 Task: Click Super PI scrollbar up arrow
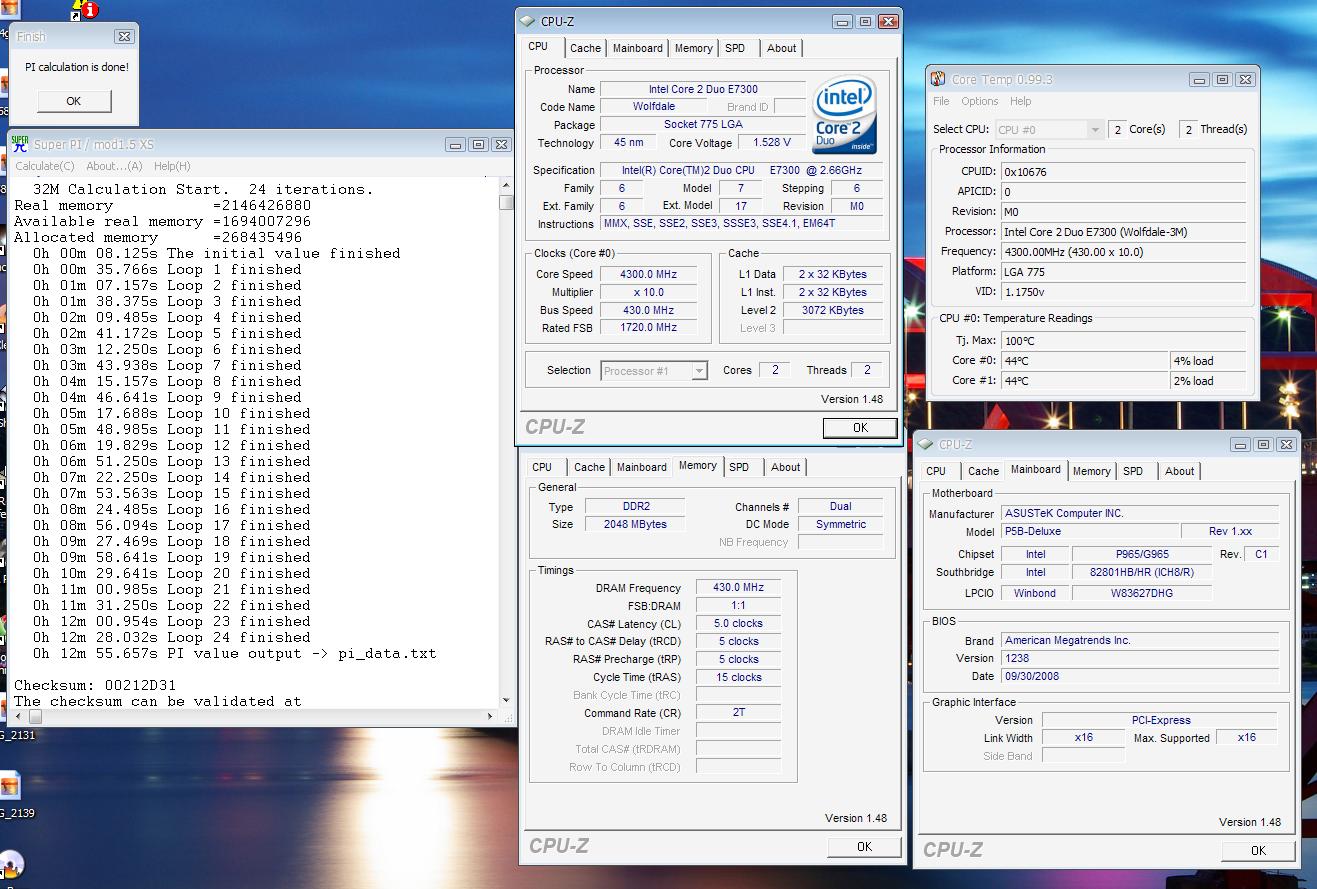(x=506, y=186)
